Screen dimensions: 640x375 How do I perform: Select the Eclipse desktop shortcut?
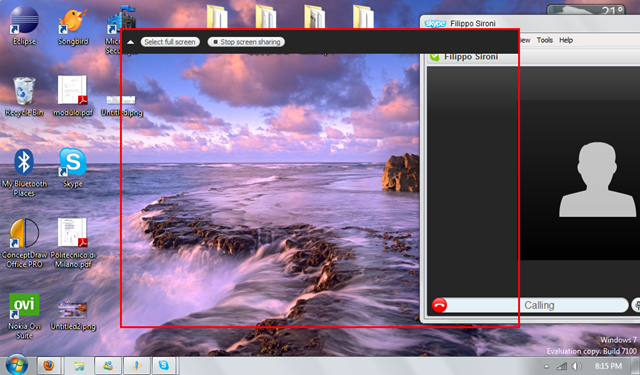24,25
